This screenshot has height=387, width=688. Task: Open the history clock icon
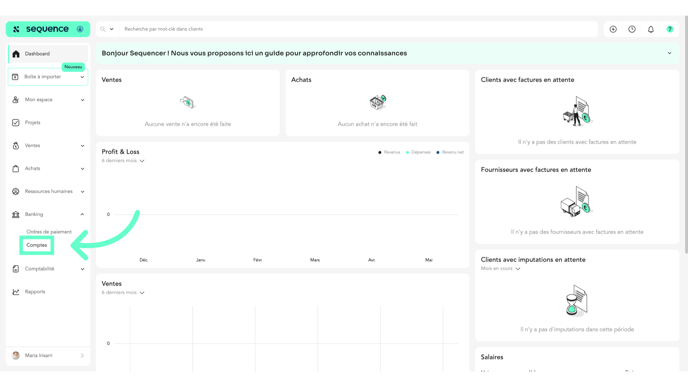point(632,29)
